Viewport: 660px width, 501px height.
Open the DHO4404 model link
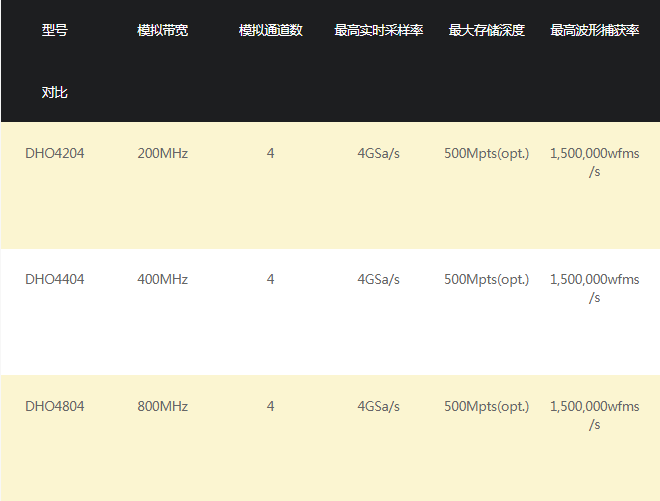(55, 280)
